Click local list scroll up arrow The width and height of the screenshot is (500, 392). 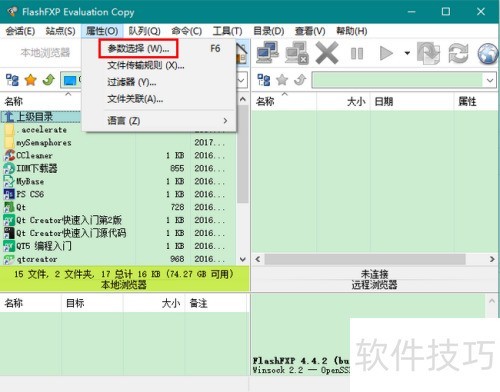pyautogui.click(x=243, y=99)
